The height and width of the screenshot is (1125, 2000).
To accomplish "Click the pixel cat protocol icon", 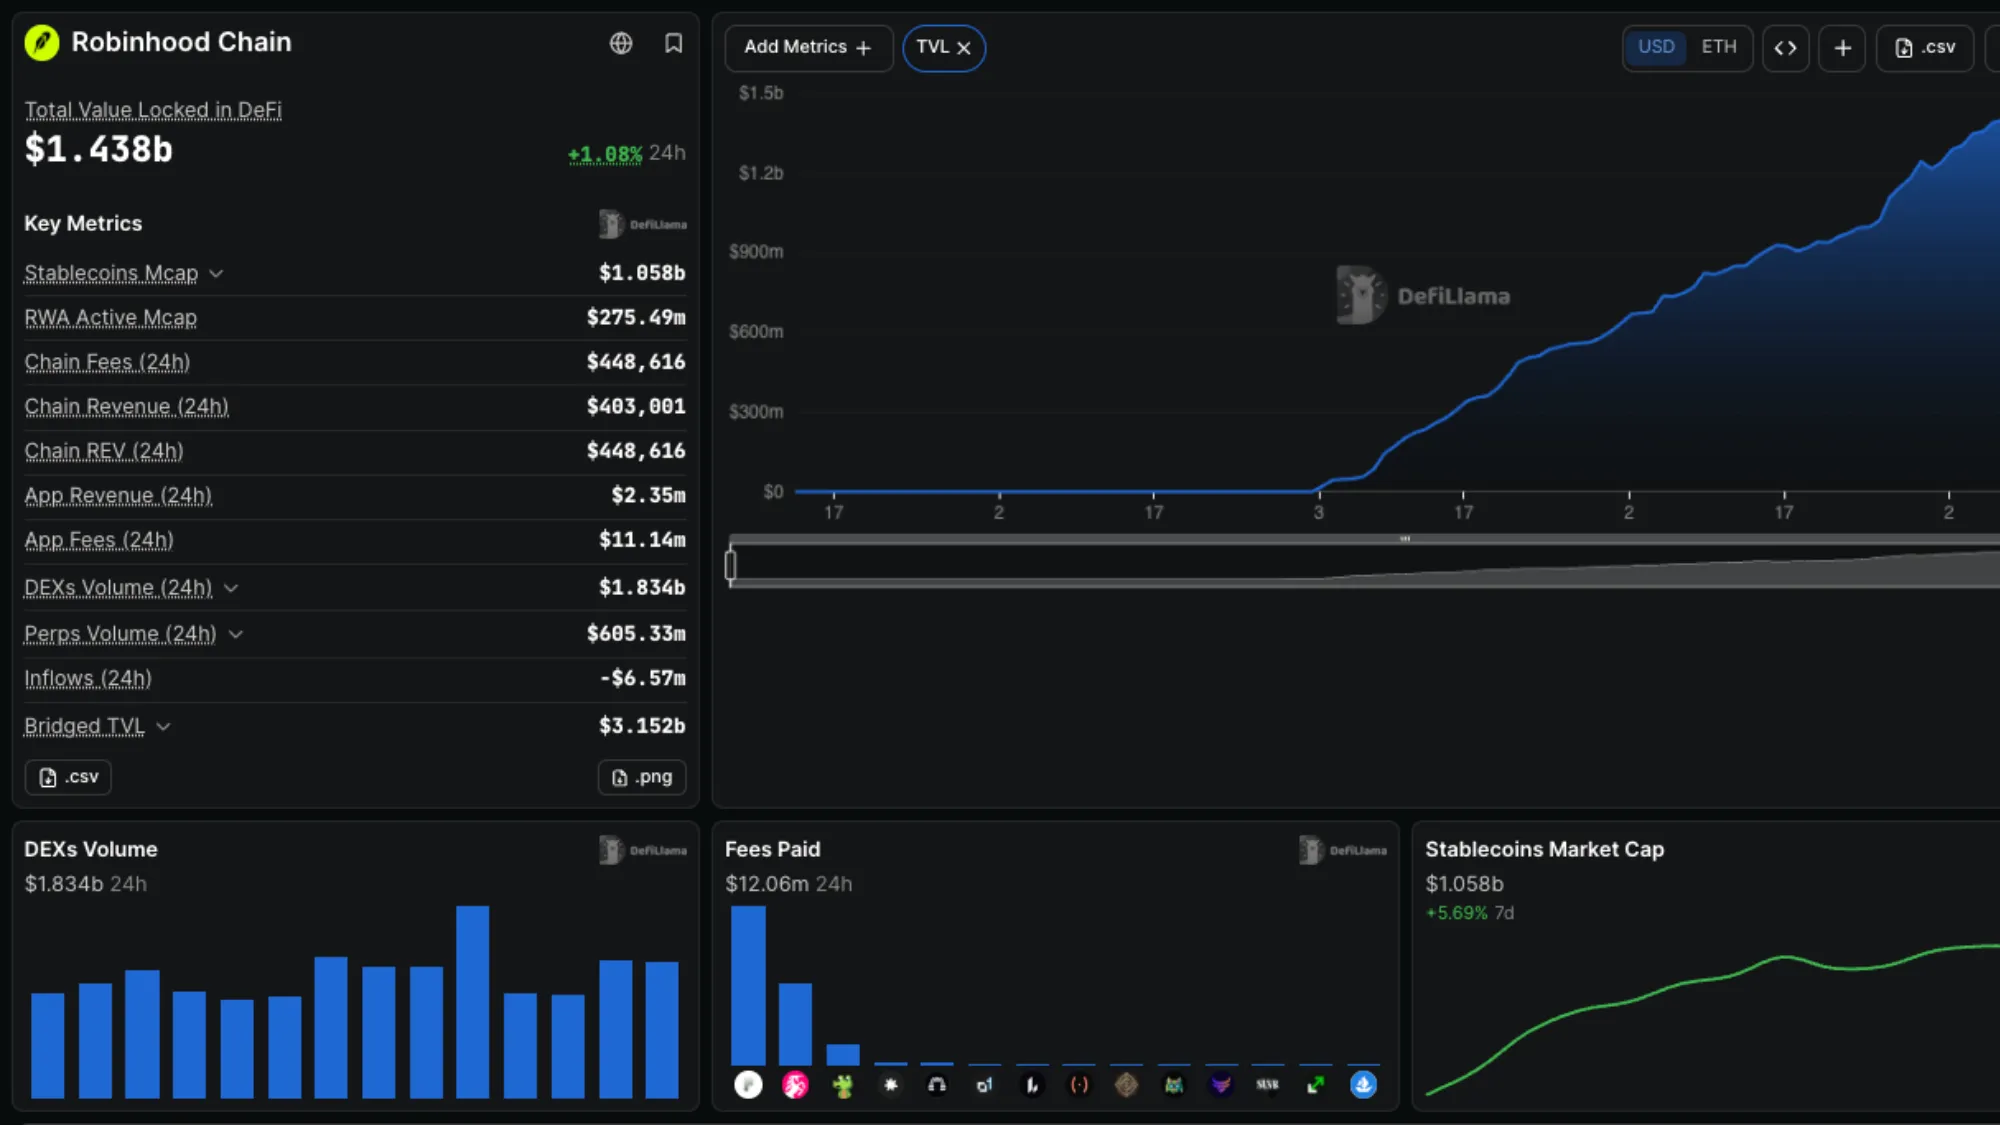I will 1174,1085.
